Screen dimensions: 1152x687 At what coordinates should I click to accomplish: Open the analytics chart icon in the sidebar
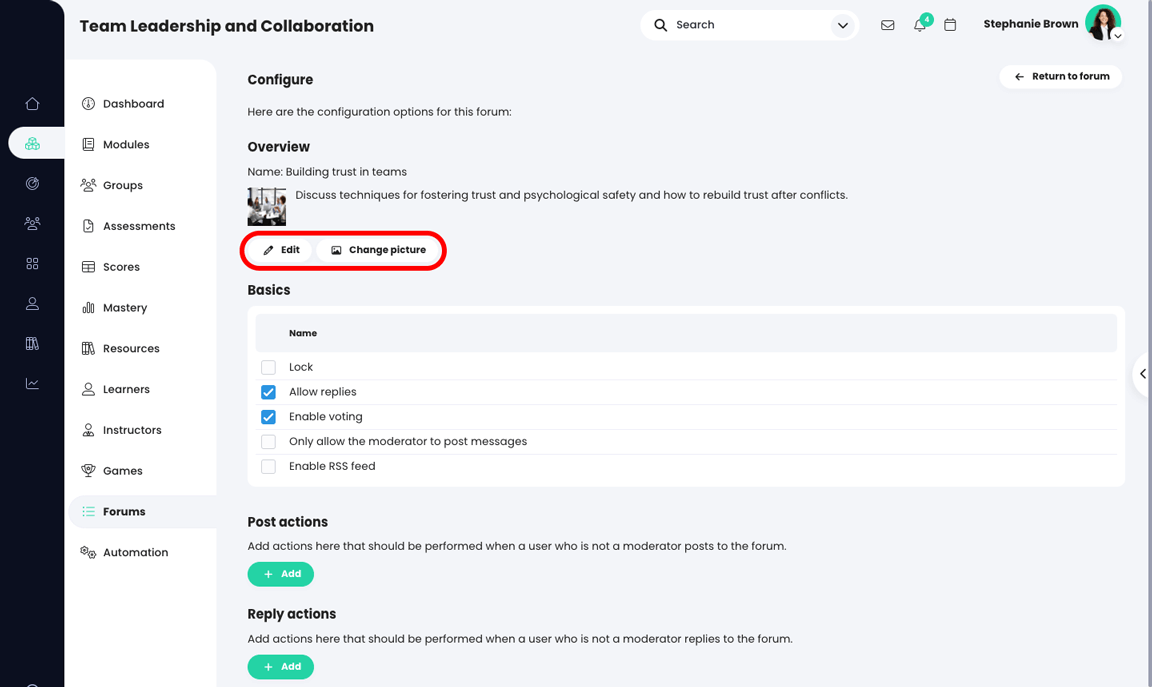[x=31, y=383]
